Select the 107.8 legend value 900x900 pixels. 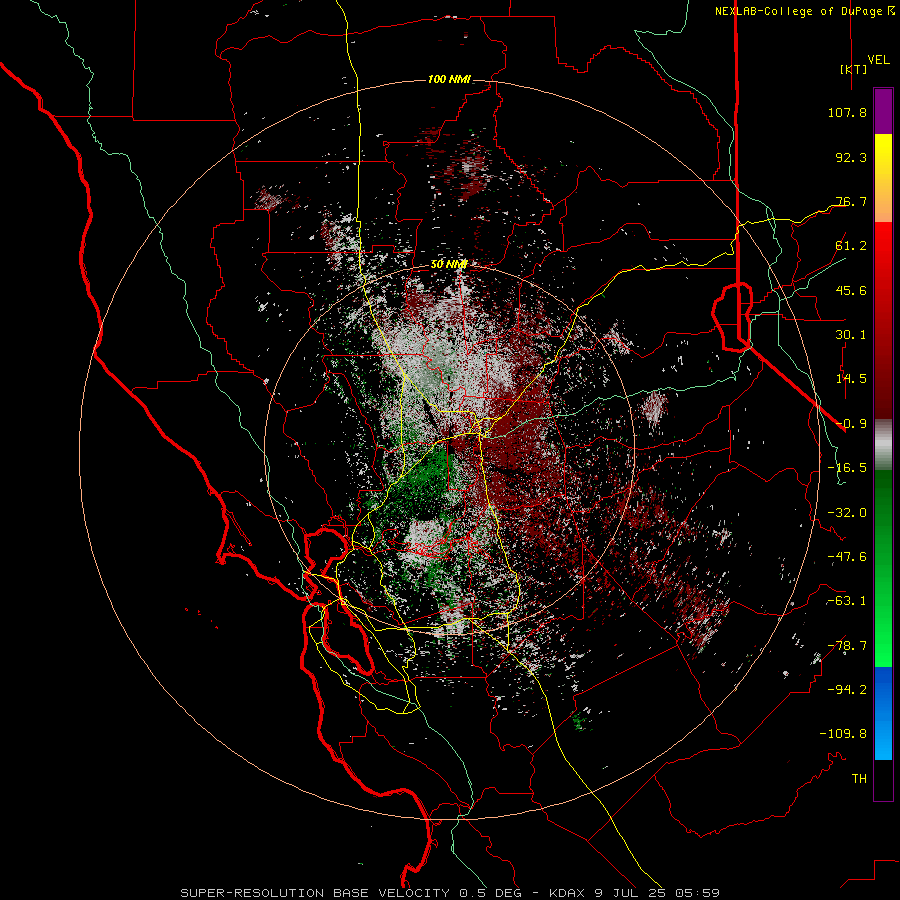tap(847, 112)
